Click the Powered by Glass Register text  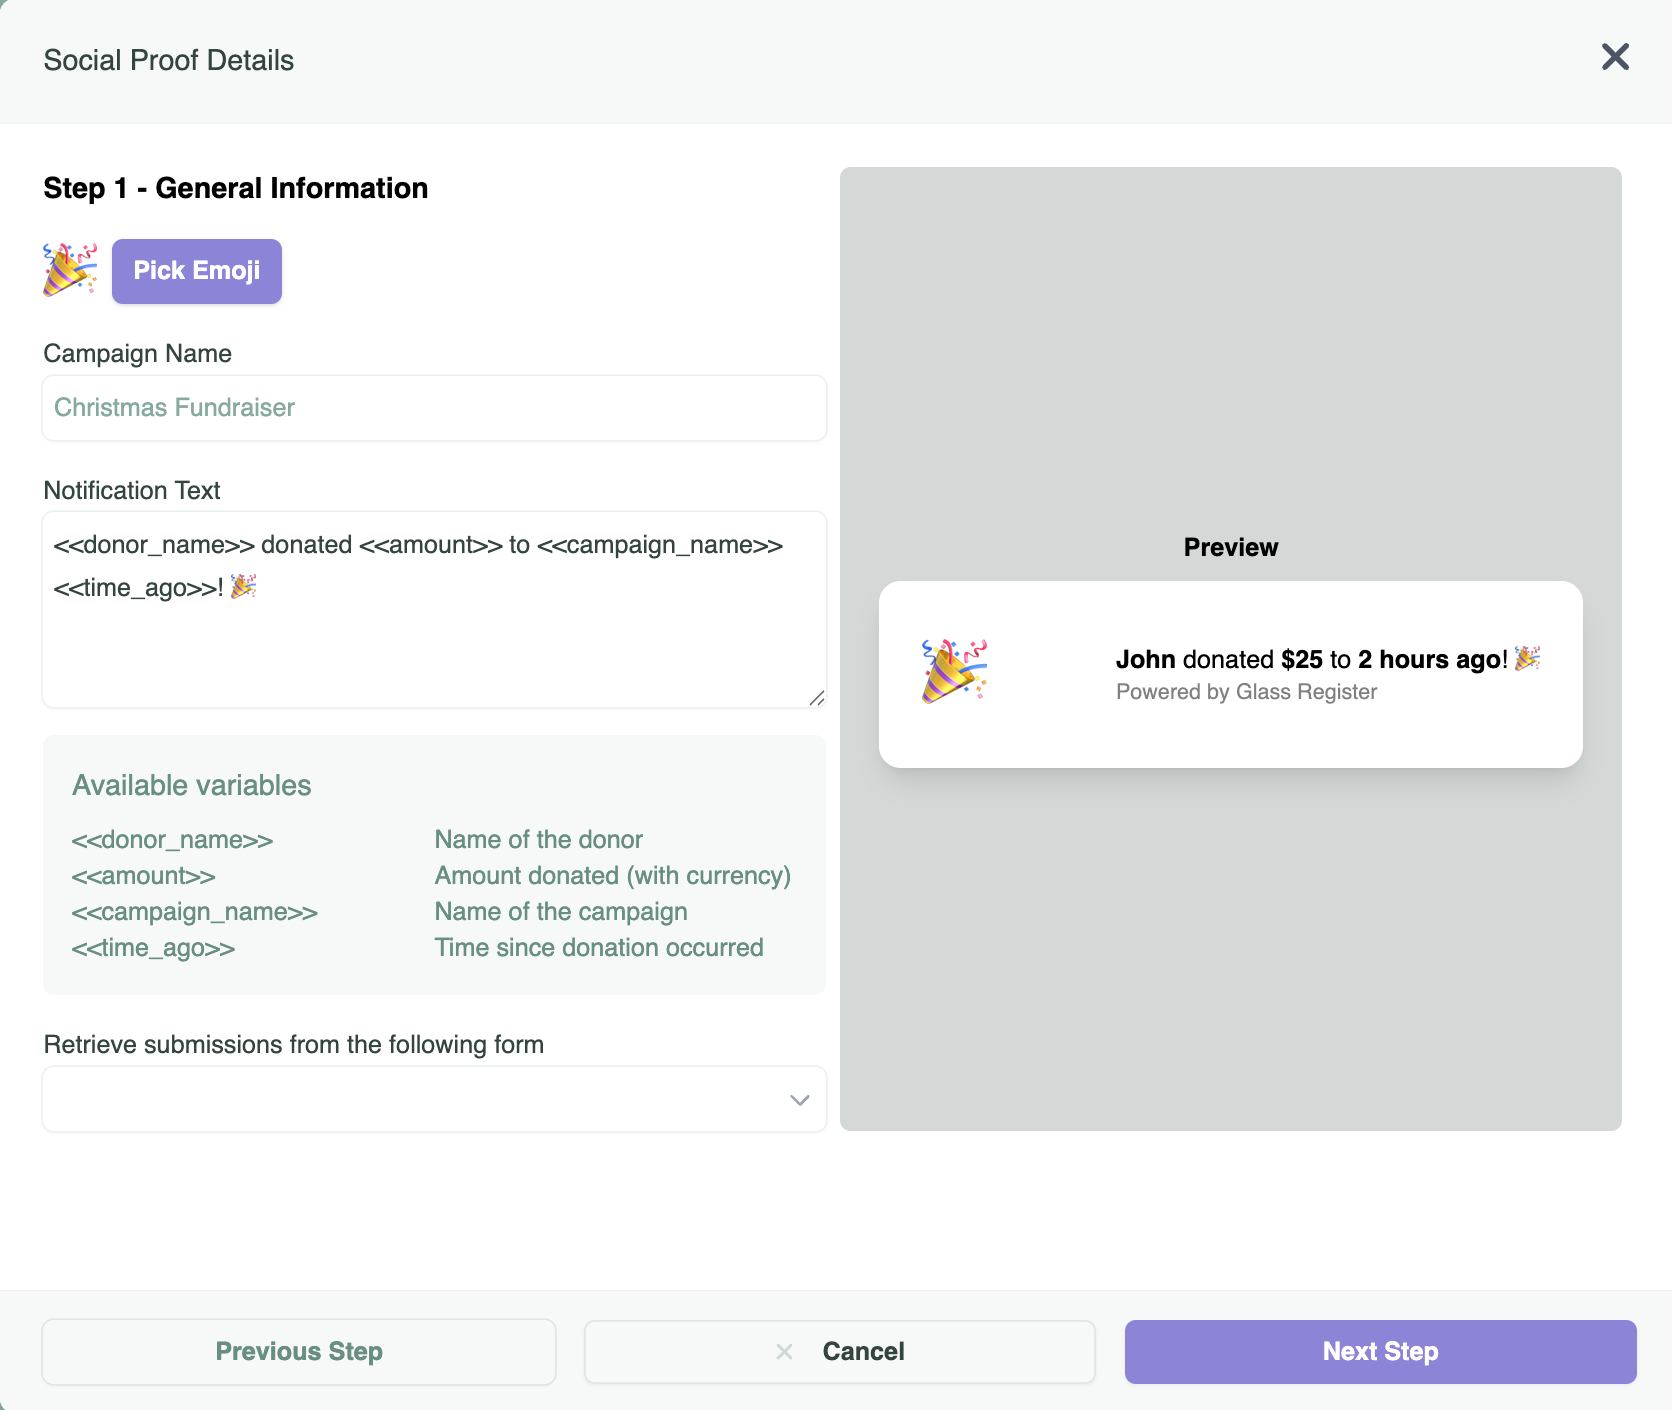pyautogui.click(x=1246, y=692)
